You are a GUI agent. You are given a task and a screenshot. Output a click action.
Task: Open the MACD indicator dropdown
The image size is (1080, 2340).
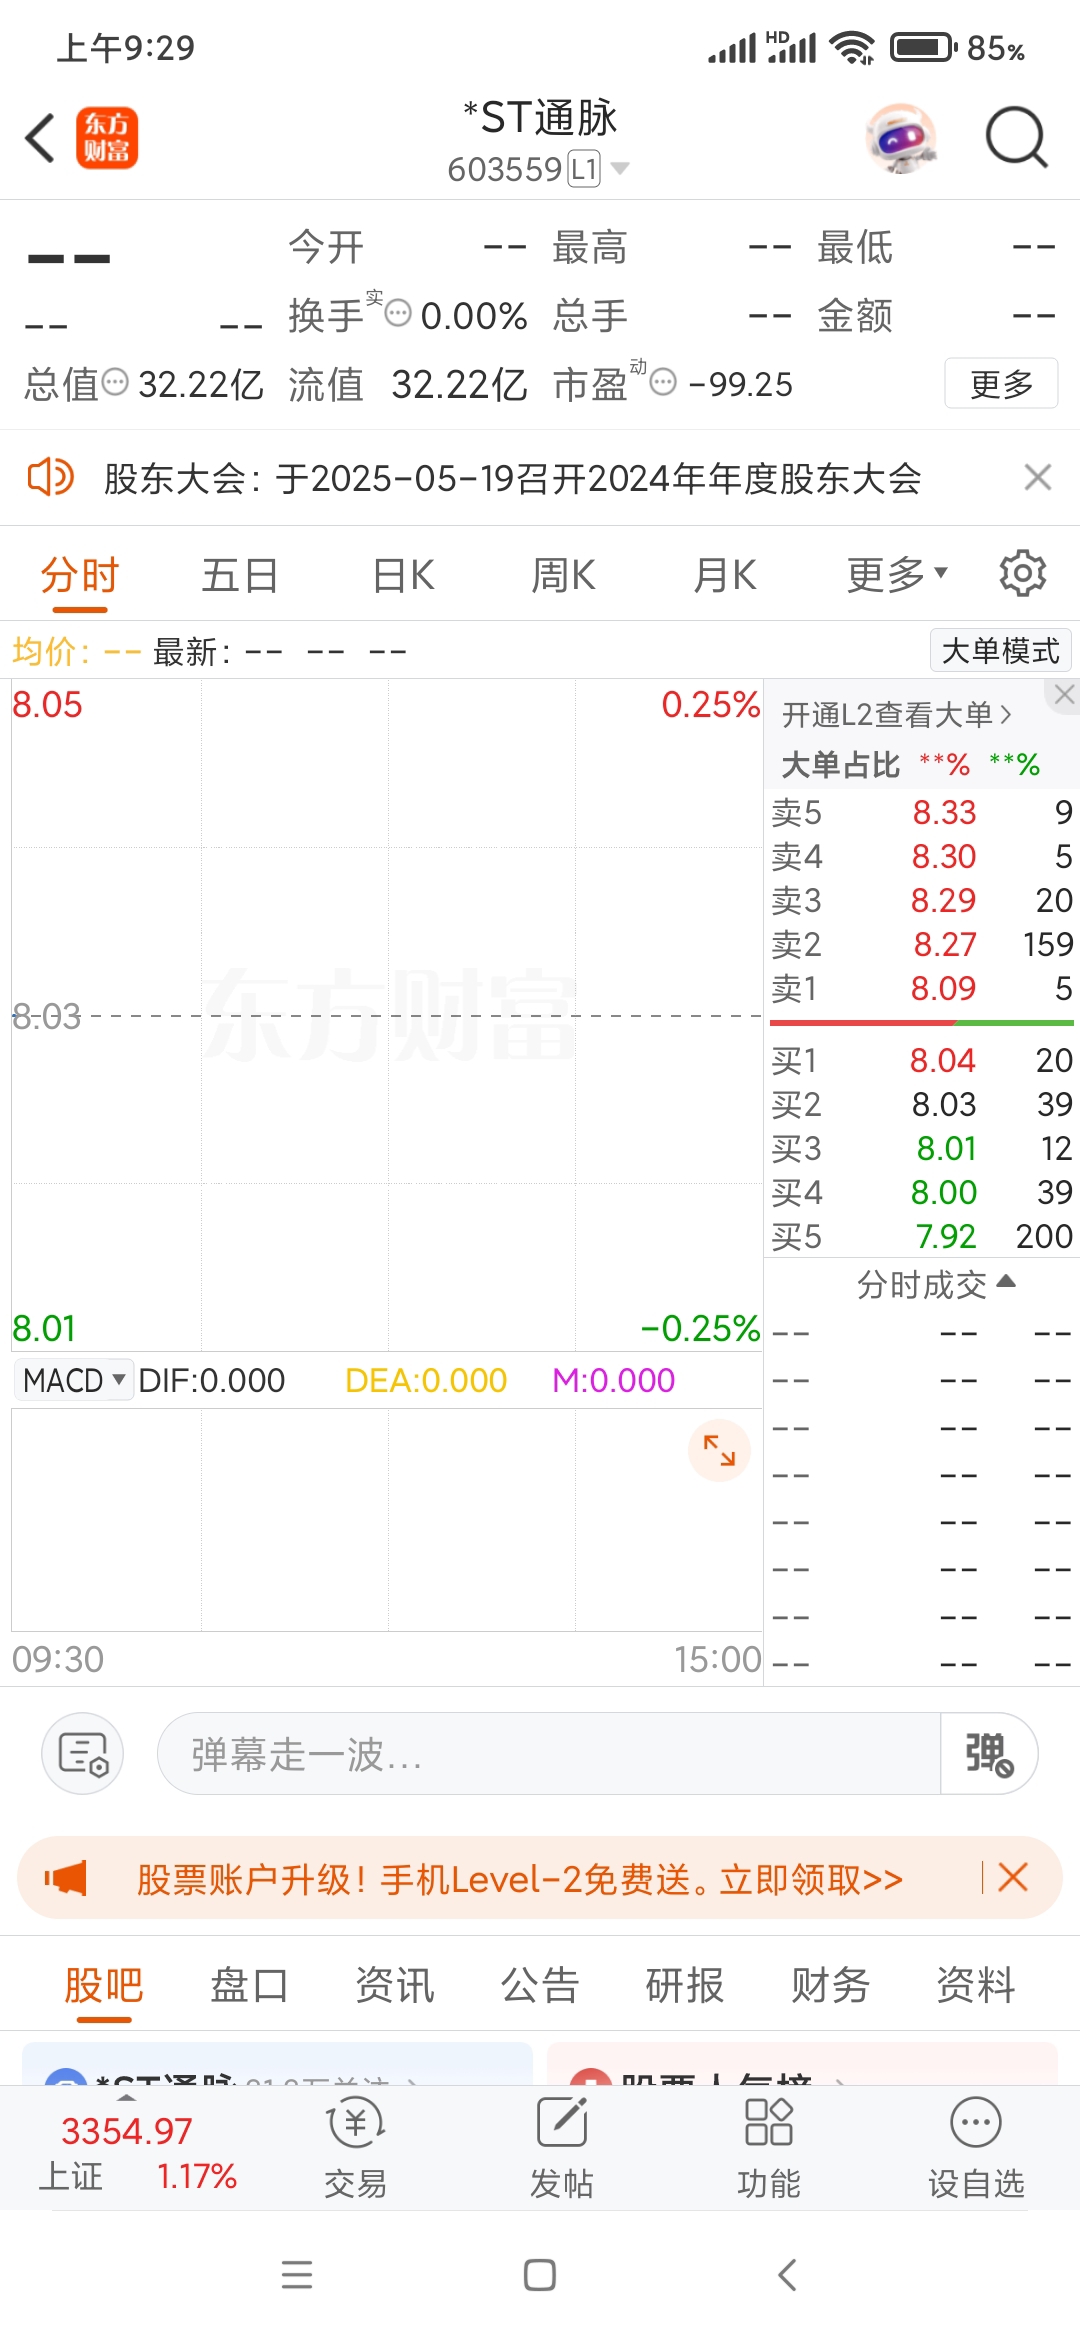point(74,1380)
